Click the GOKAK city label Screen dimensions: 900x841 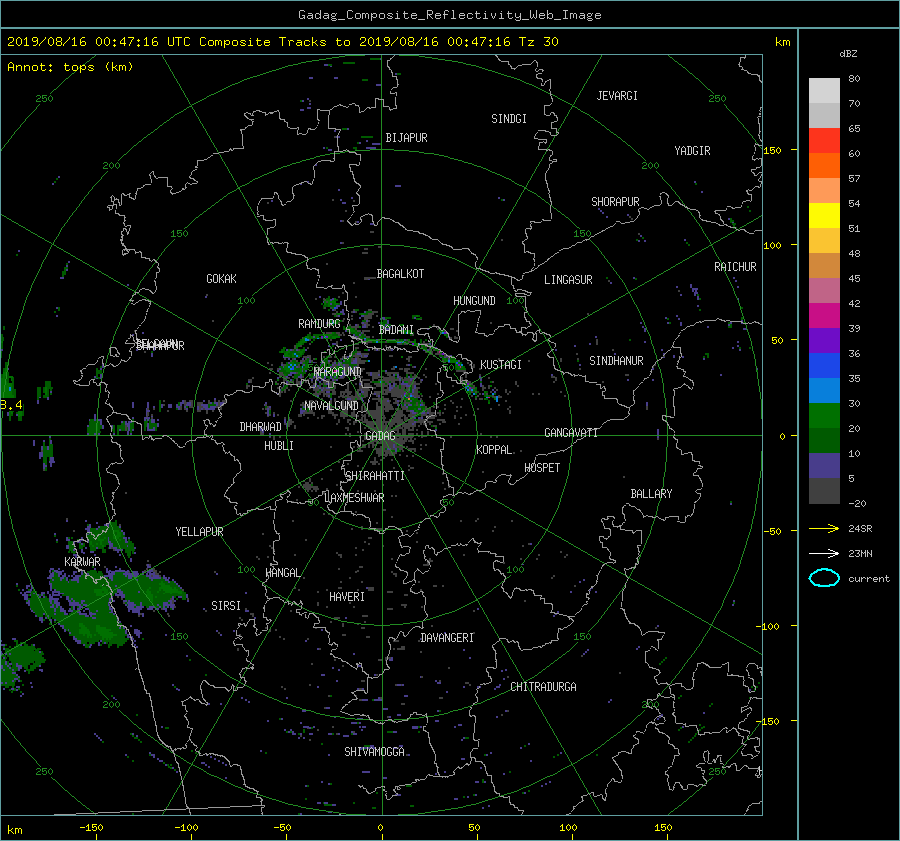tap(222, 279)
